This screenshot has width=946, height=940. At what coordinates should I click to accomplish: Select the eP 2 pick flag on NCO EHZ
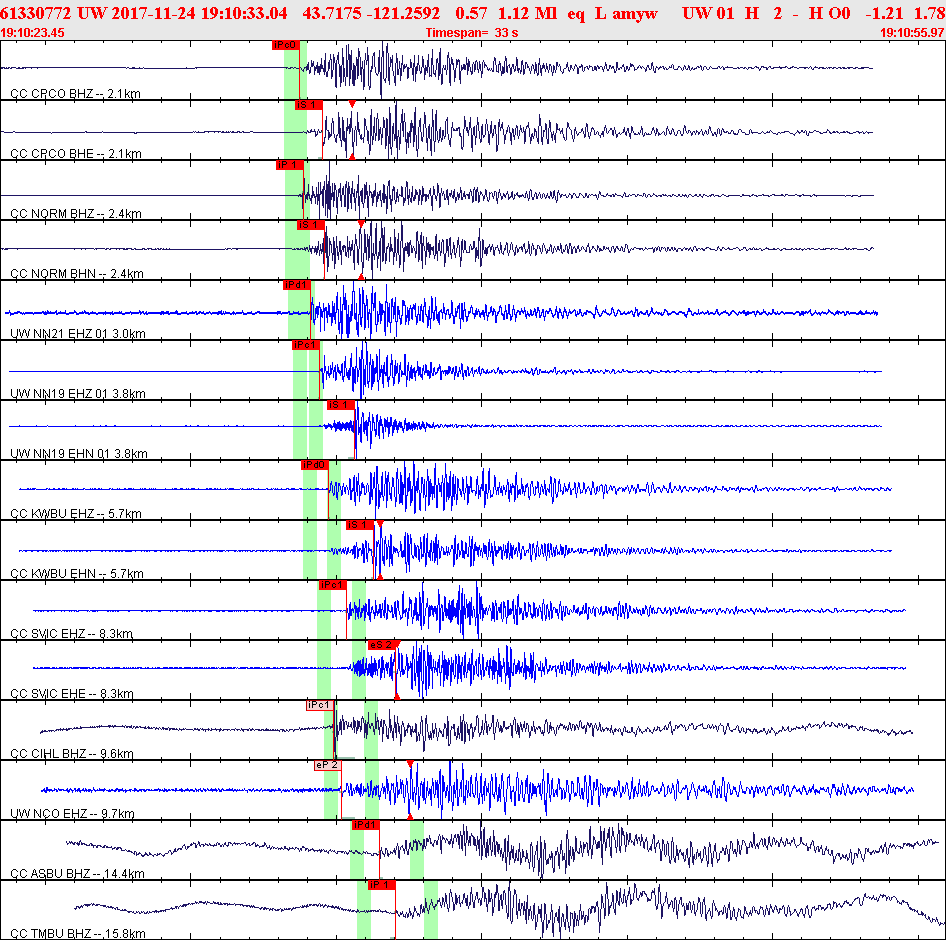tap(328, 765)
